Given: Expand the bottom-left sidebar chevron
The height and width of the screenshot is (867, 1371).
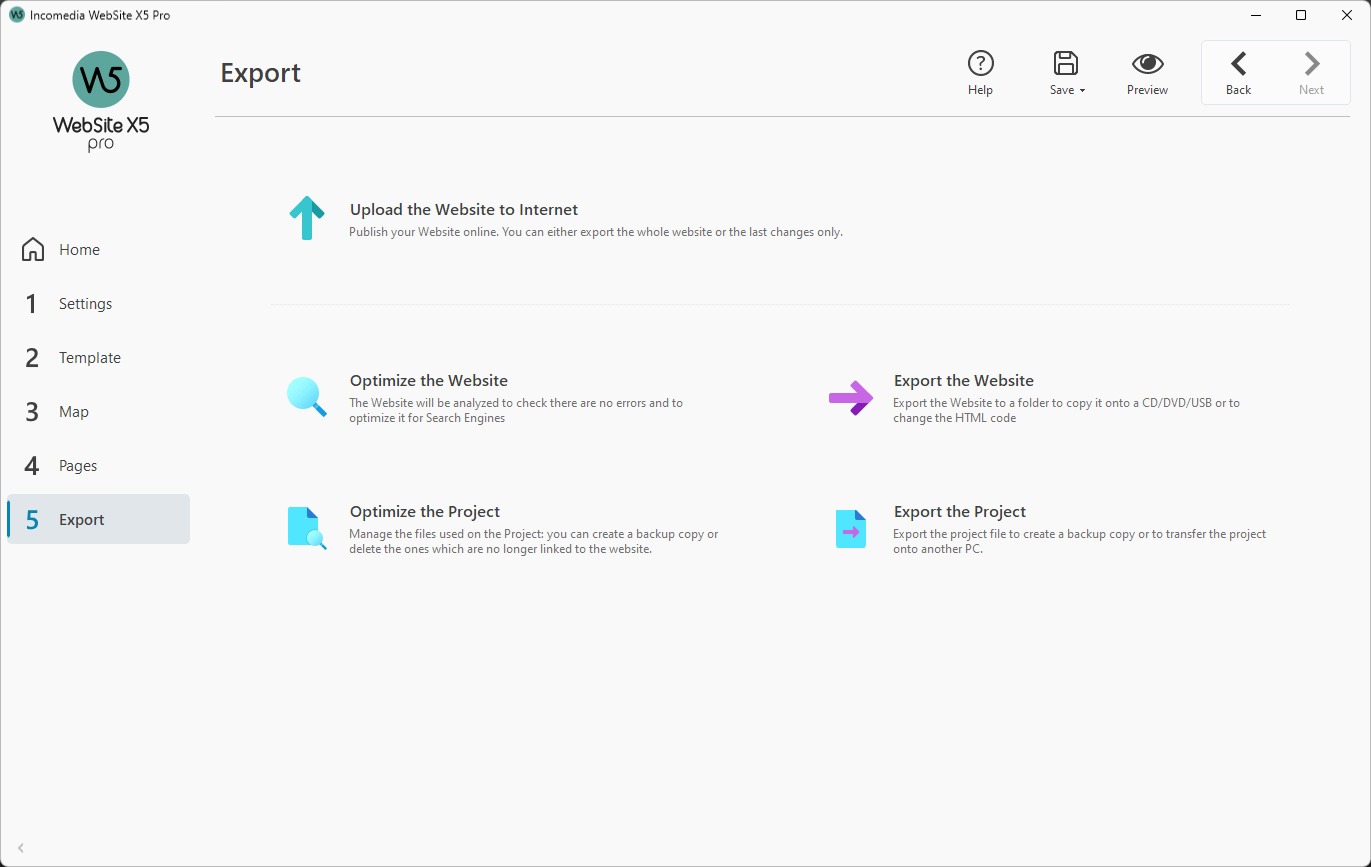Looking at the screenshot, I should [20, 847].
